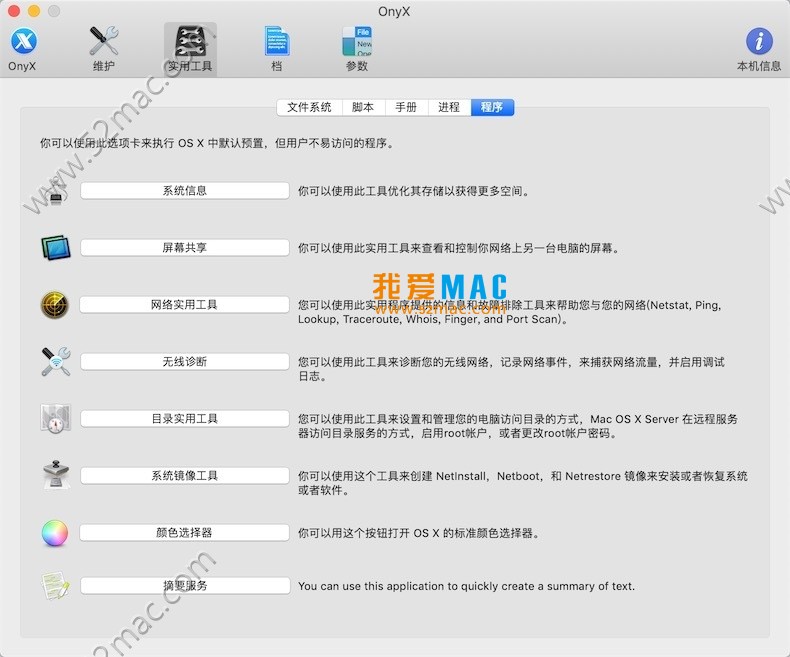Minimize the window with yellow button
Image resolution: width=790 pixels, height=657 pixels.
point(34,11)
